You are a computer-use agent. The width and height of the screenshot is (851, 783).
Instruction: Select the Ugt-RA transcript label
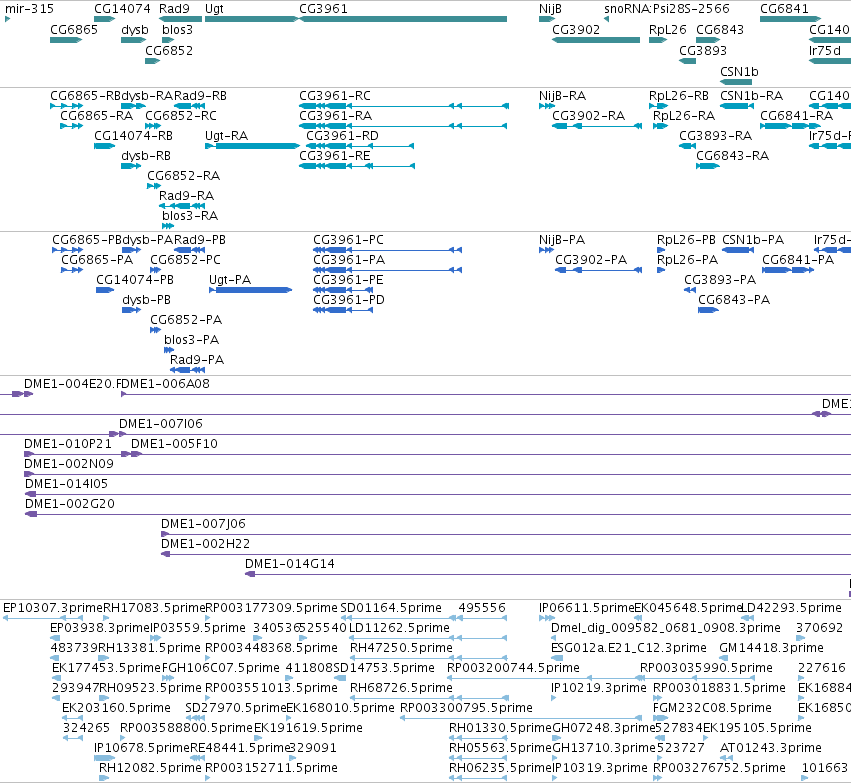coord(226,136)
